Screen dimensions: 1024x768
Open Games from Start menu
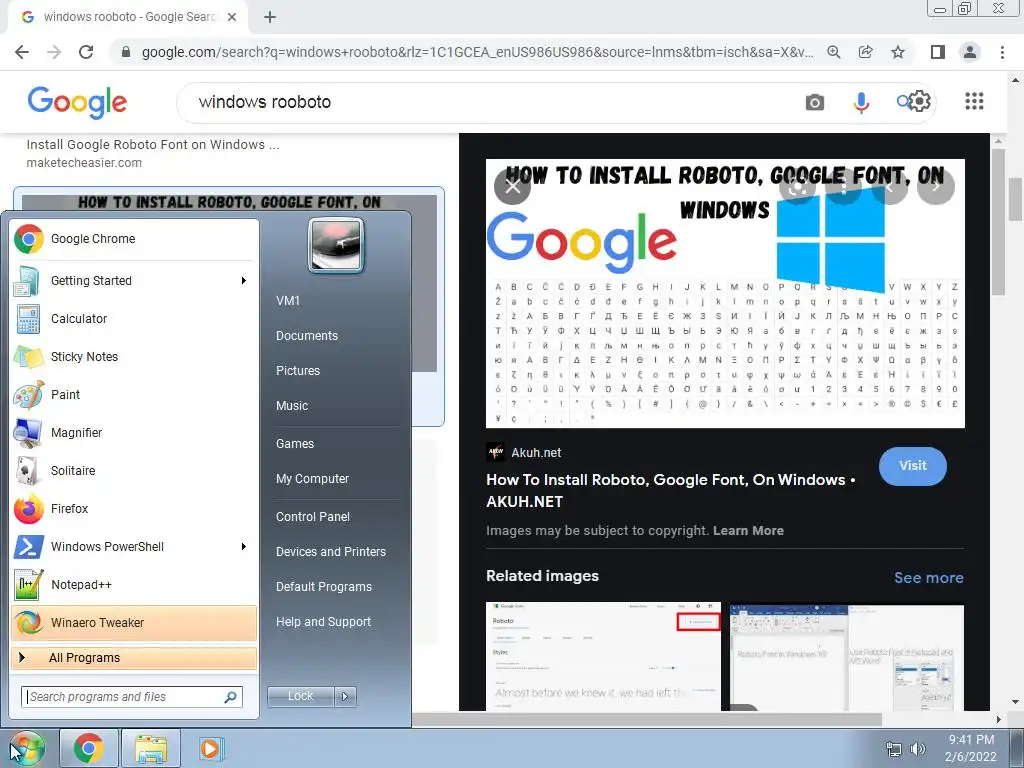point(295,444)
